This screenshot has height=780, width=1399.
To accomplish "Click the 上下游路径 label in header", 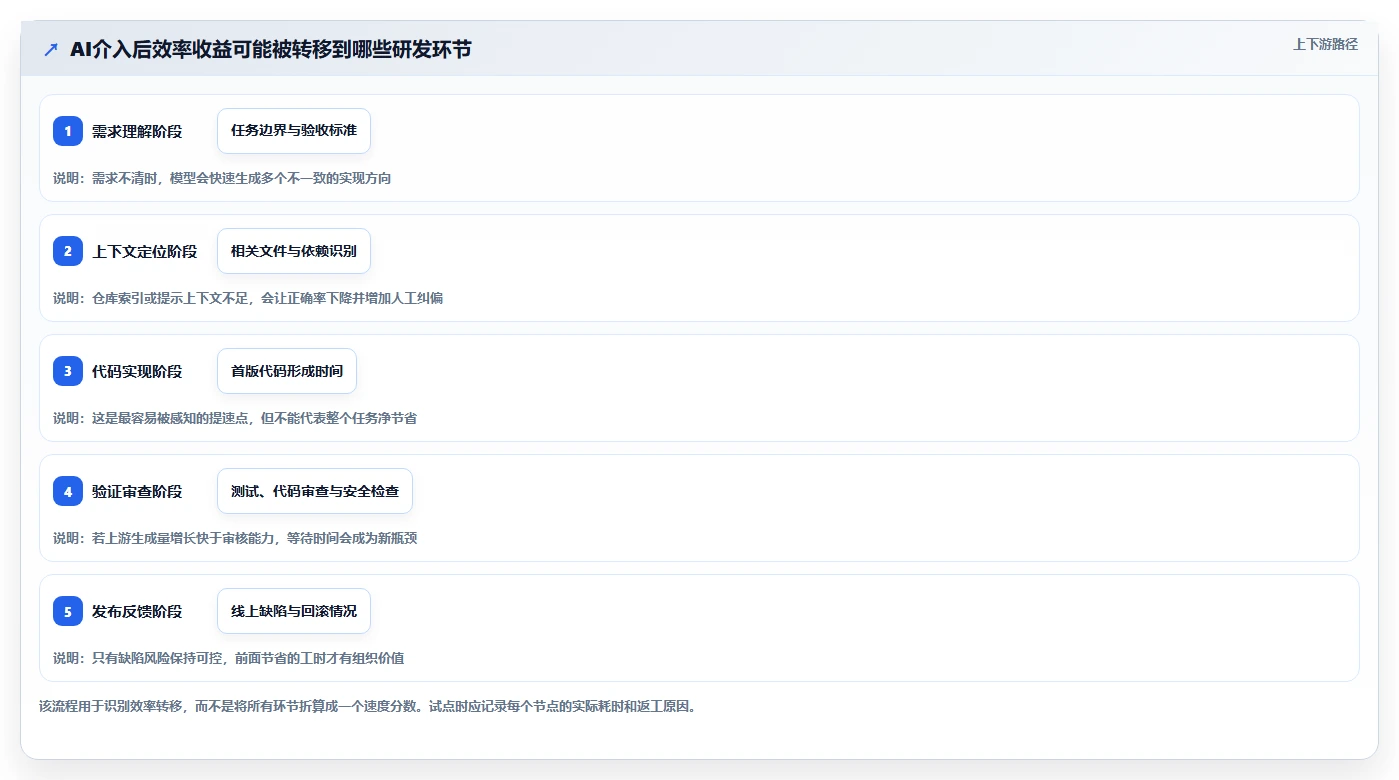I will pyautogui.click(x=1325, y=44).
